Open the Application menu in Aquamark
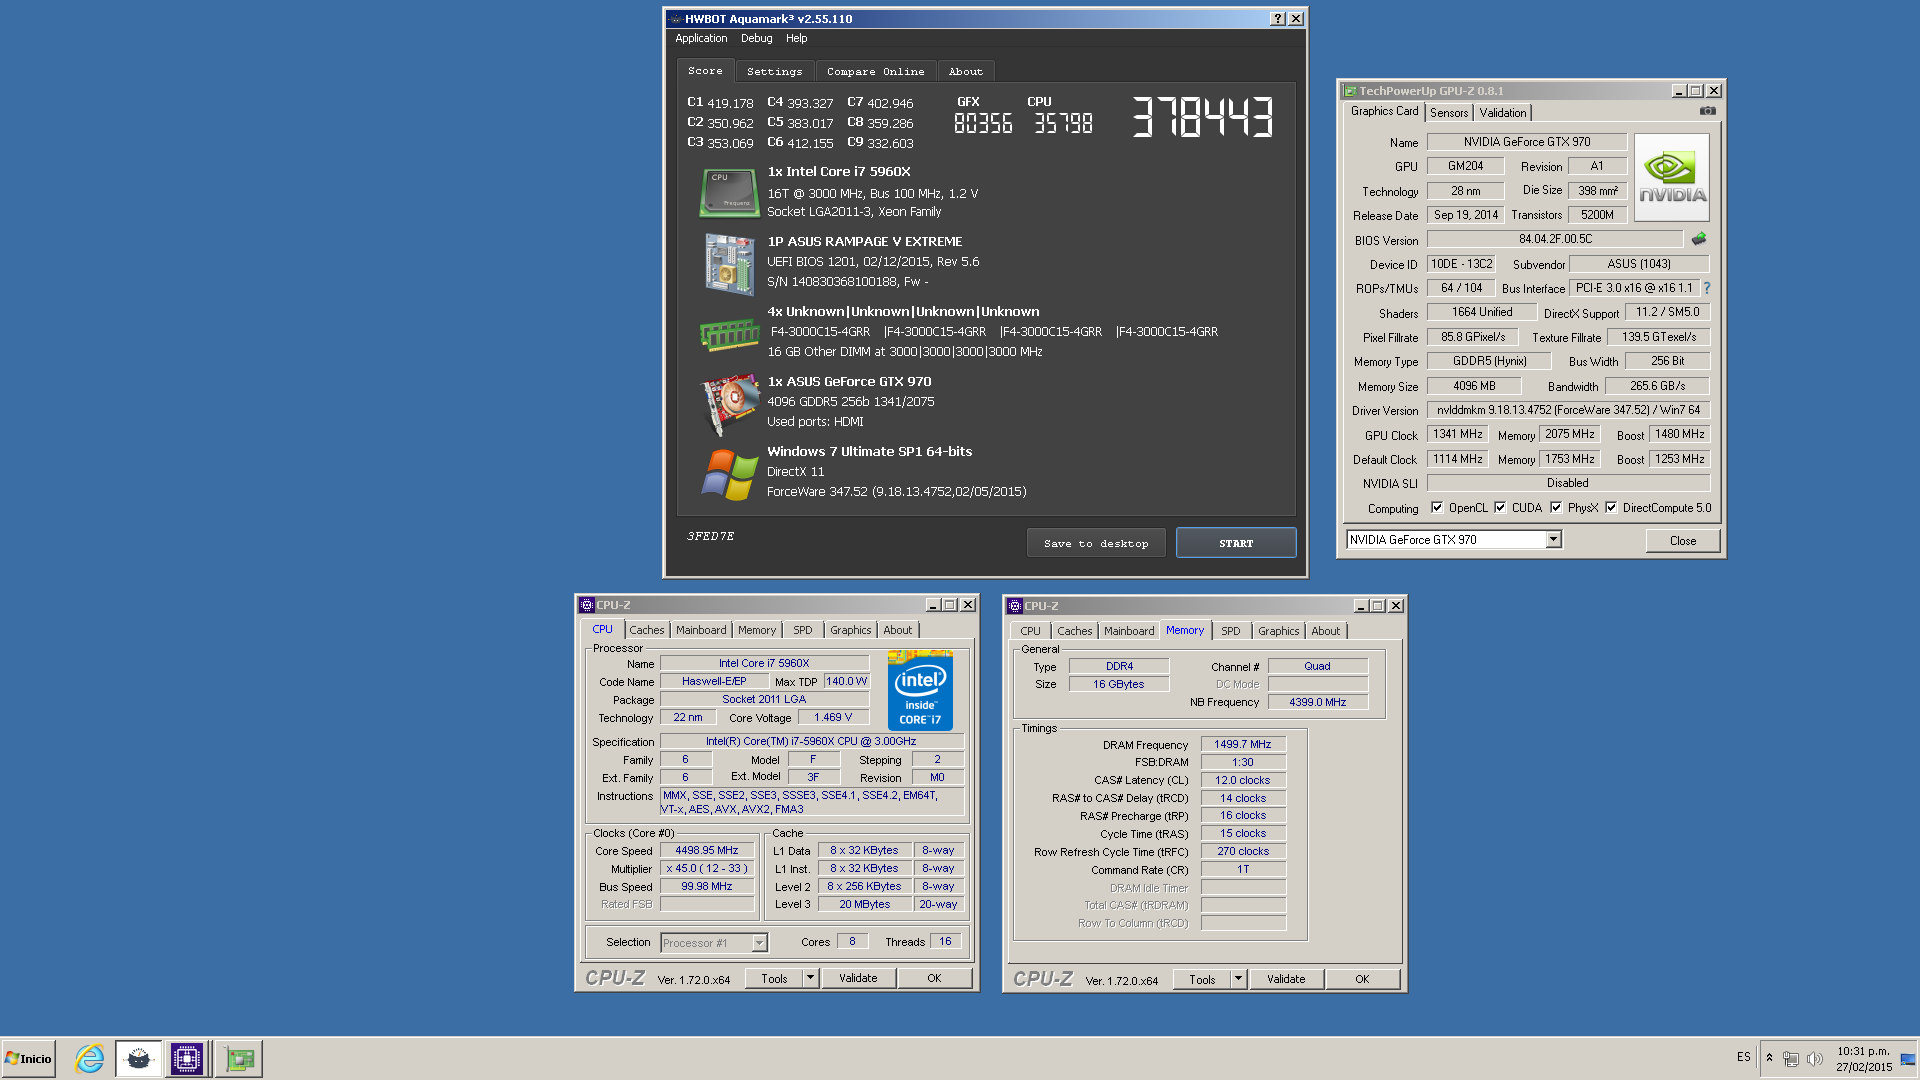Screen dimensions: 1920x1080 pyautogui.click(x=701, y=38)
